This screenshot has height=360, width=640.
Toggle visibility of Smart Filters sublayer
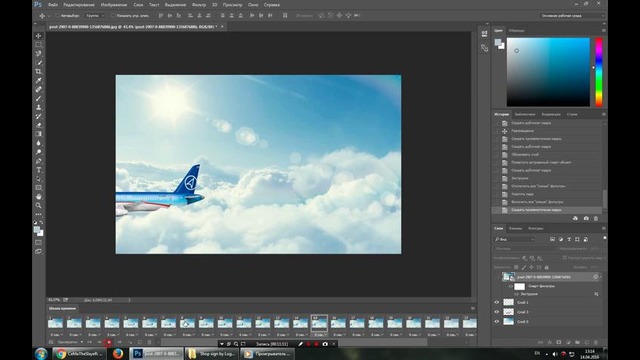click(511, 287)
